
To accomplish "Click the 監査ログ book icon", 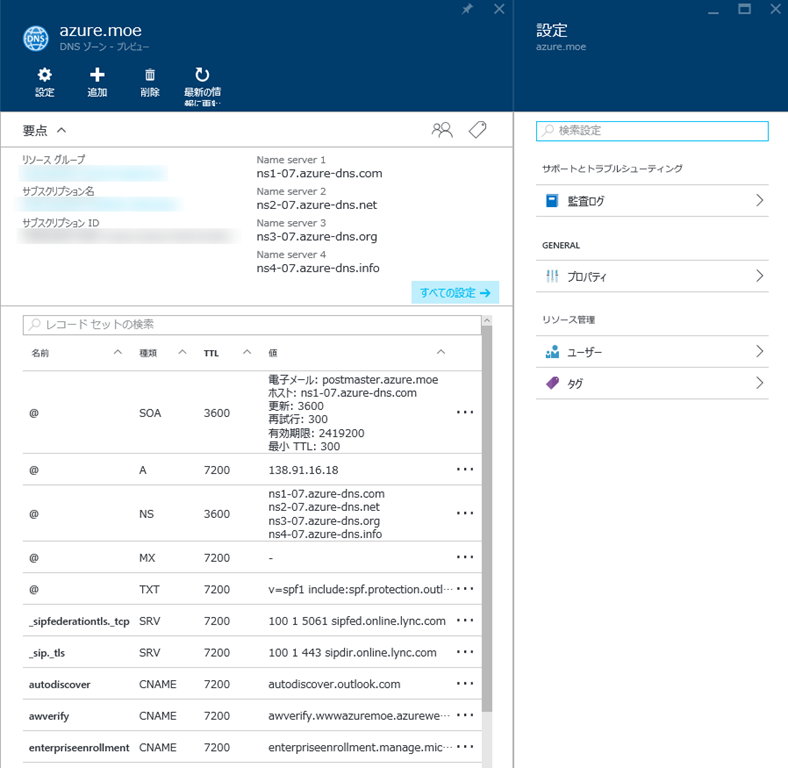I will [552, 201].
